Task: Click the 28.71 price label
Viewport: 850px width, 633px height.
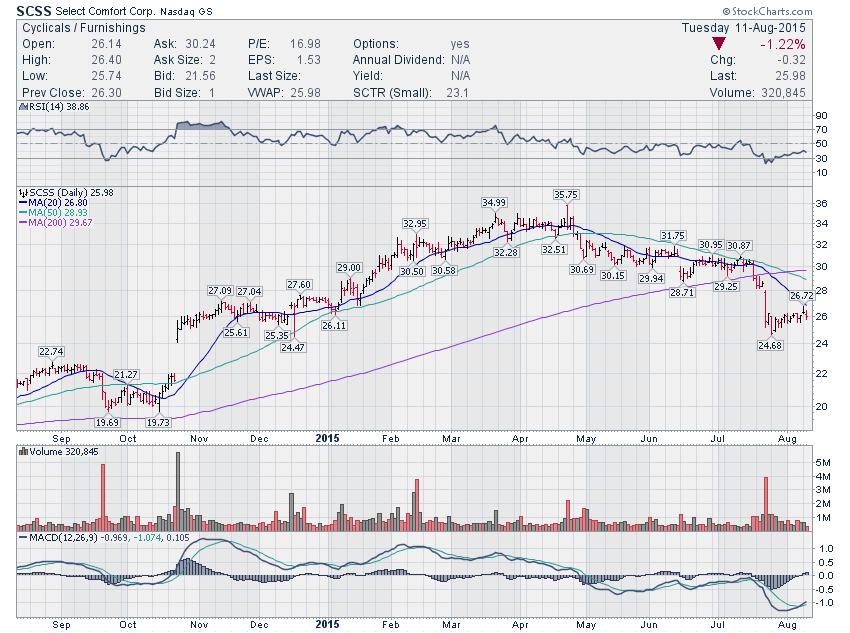Action: tap(682, 292)
